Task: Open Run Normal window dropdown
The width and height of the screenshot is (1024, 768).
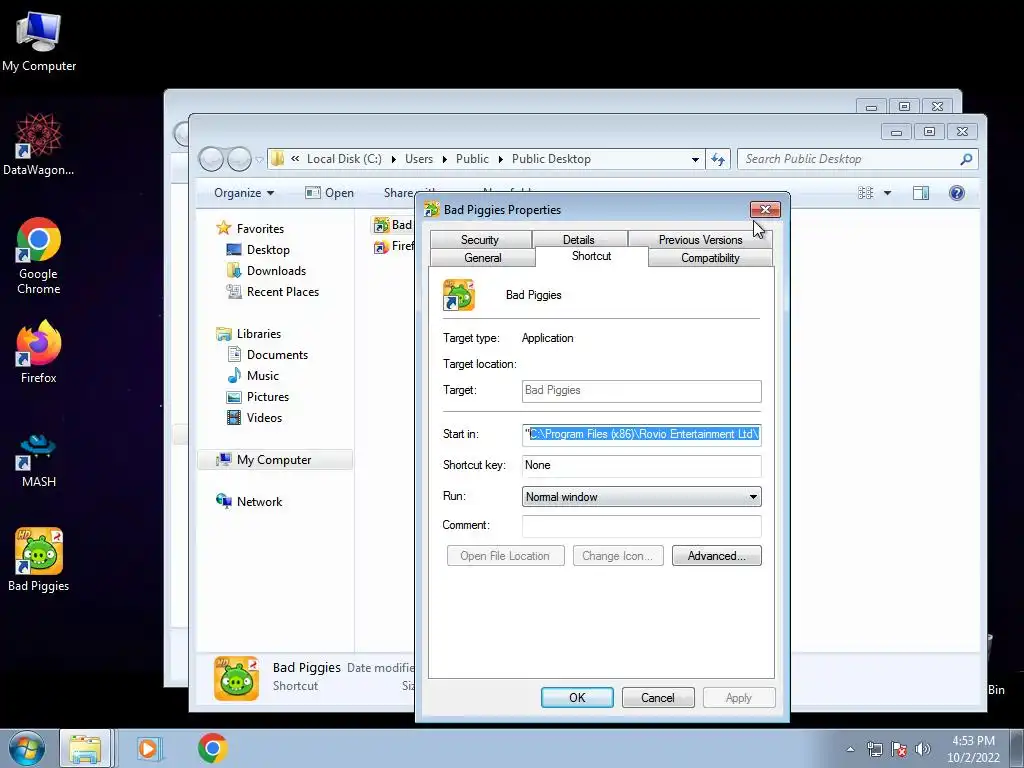Action: point(641,497)
